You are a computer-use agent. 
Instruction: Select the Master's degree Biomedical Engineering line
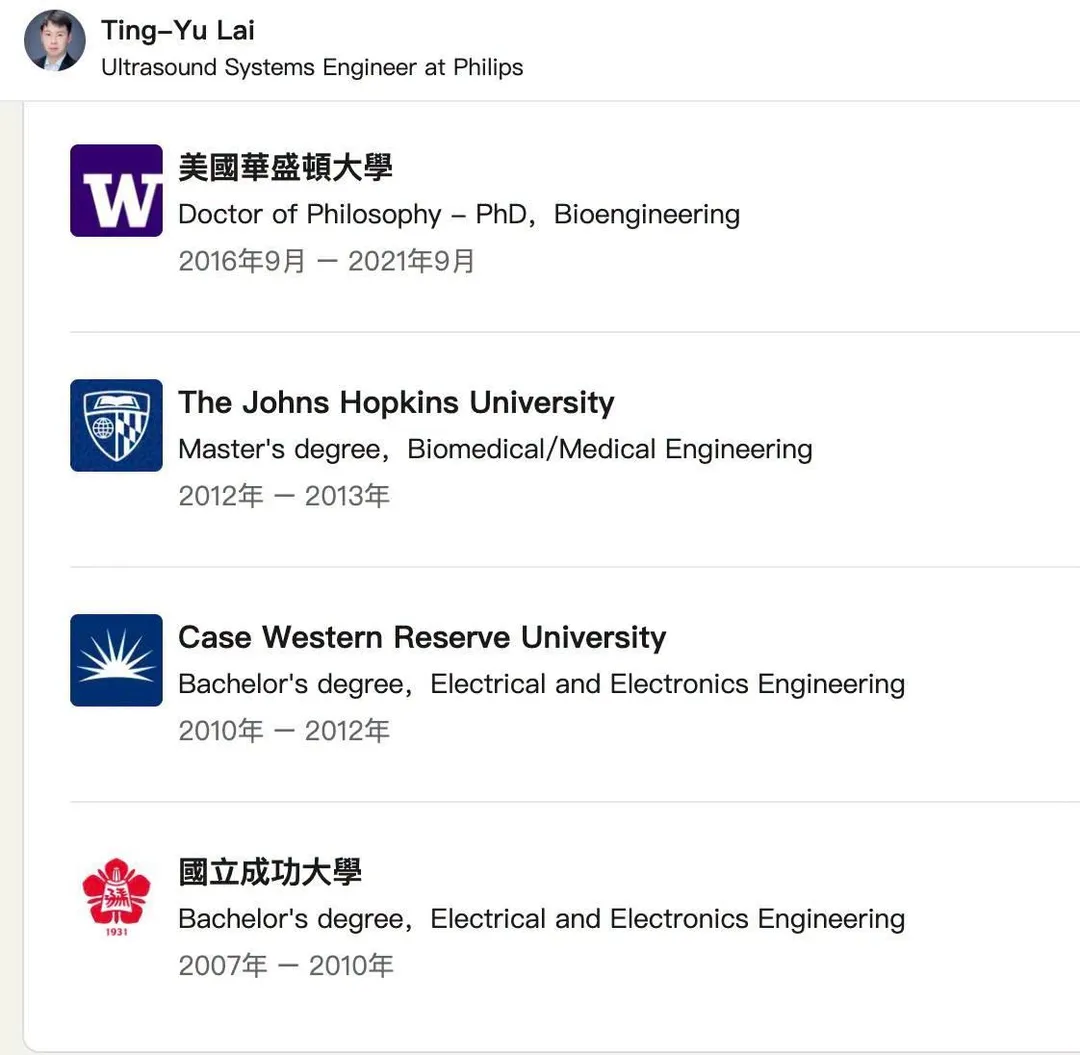[x=495, y=449]
